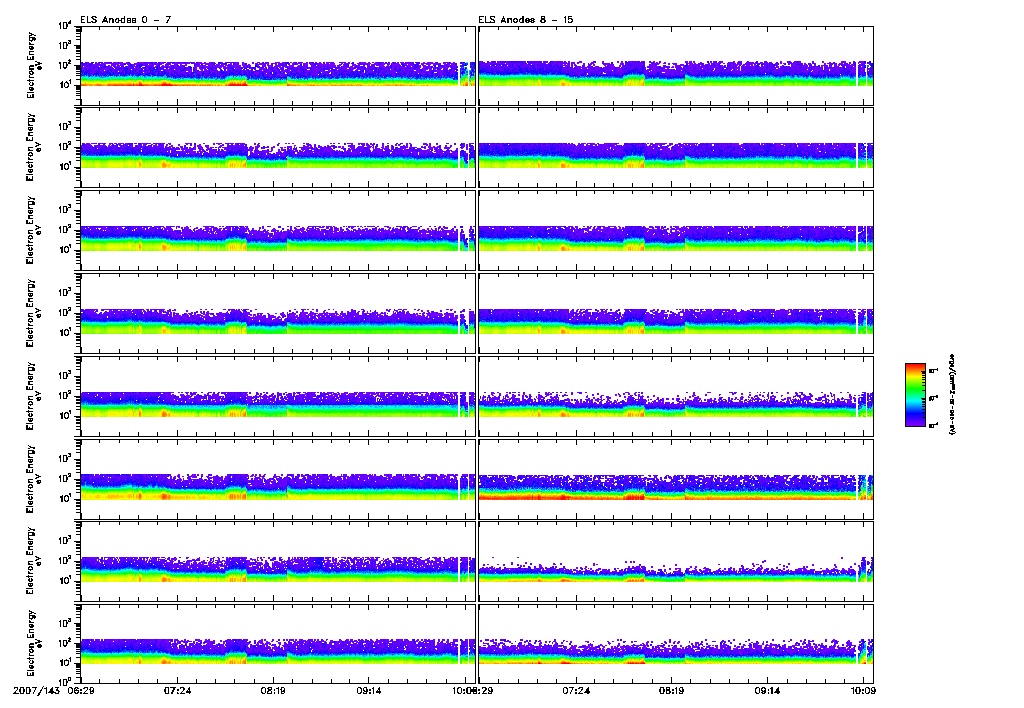Click the "ELS Anodes 0 - 7" column title

tap(126, 20)
